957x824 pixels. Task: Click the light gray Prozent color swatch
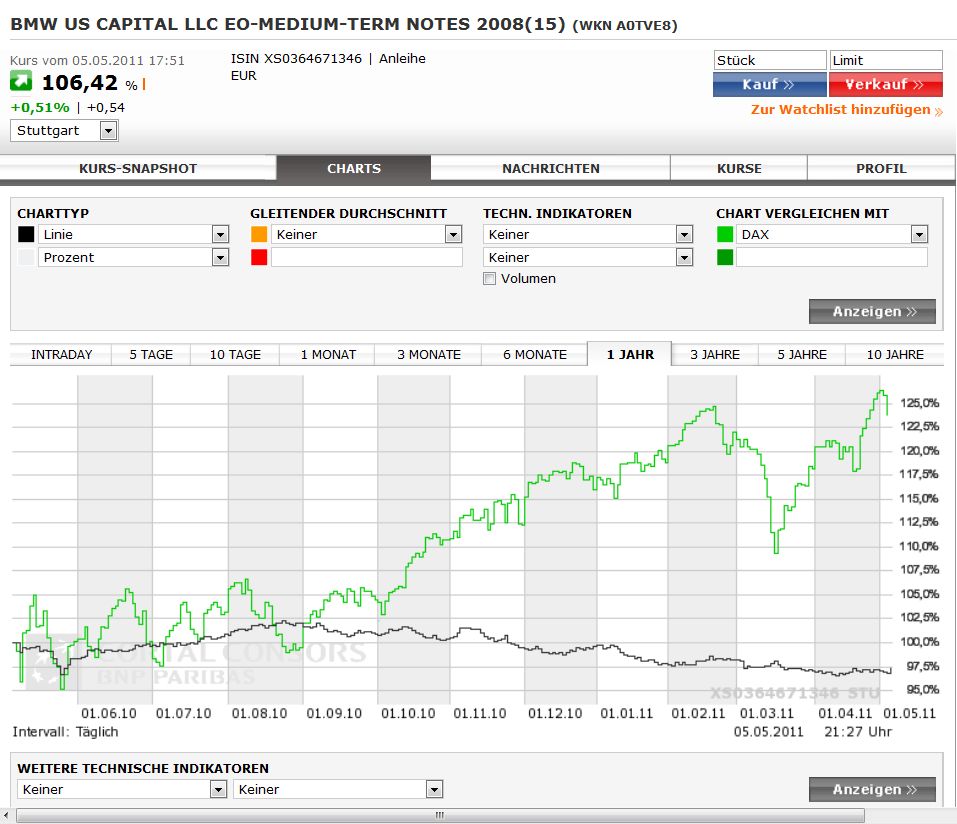pos(26,258)
